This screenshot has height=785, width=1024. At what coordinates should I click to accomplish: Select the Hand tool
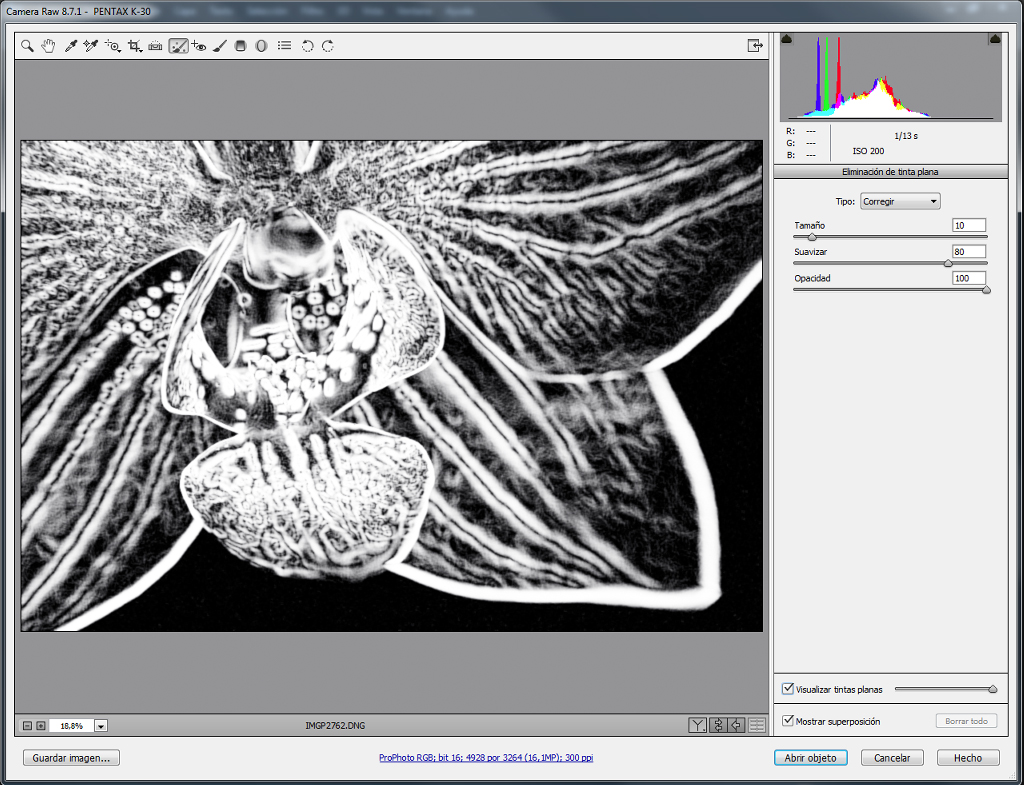48,46
